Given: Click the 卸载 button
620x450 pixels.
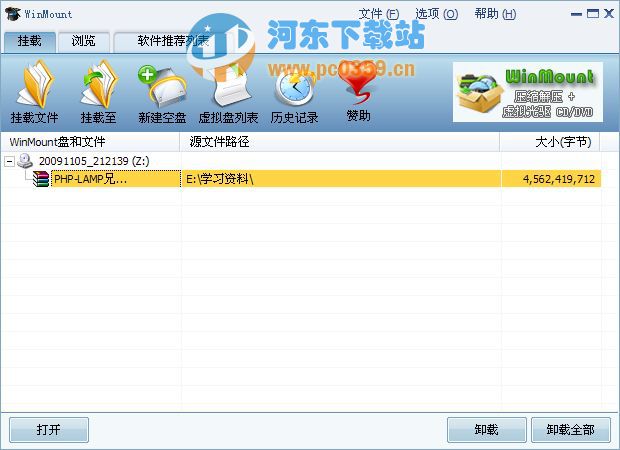Looking at the screenshot, I should coord(486,429).
